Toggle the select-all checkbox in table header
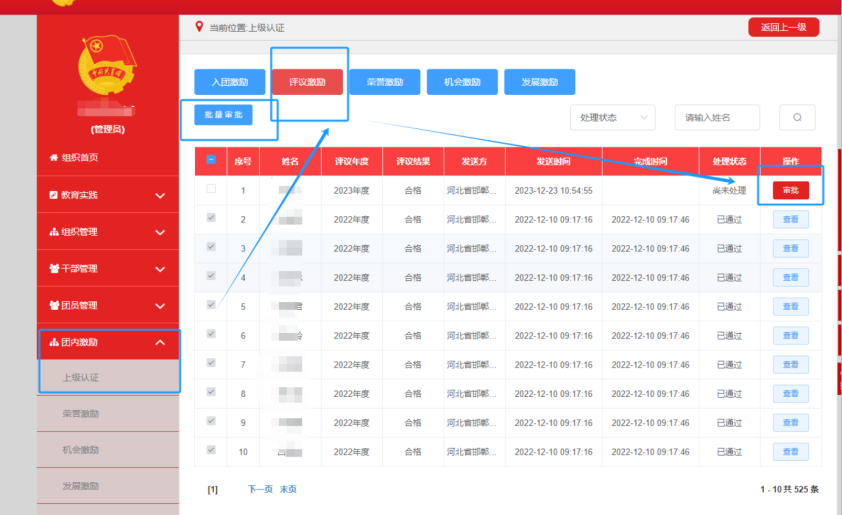This screenshot has width=842, height=515. pos(211,160)
